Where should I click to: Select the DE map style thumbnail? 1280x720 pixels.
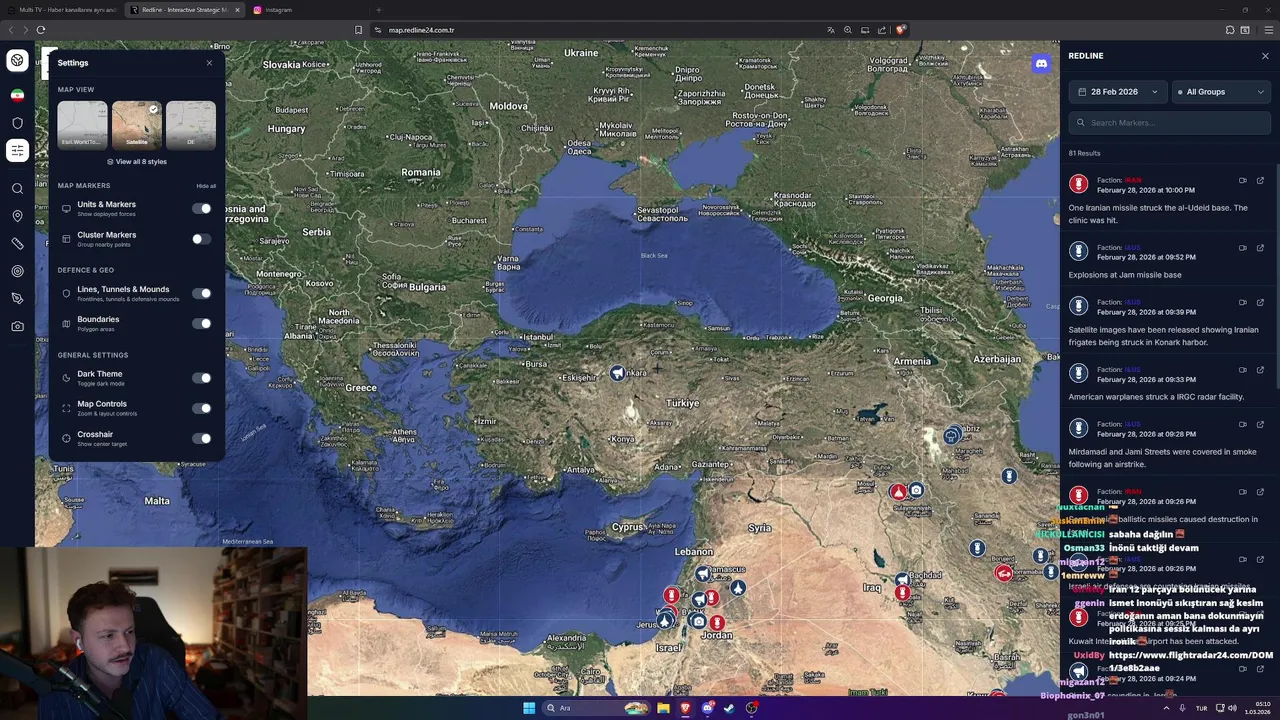pyautogui.click(x=191, y=125)
